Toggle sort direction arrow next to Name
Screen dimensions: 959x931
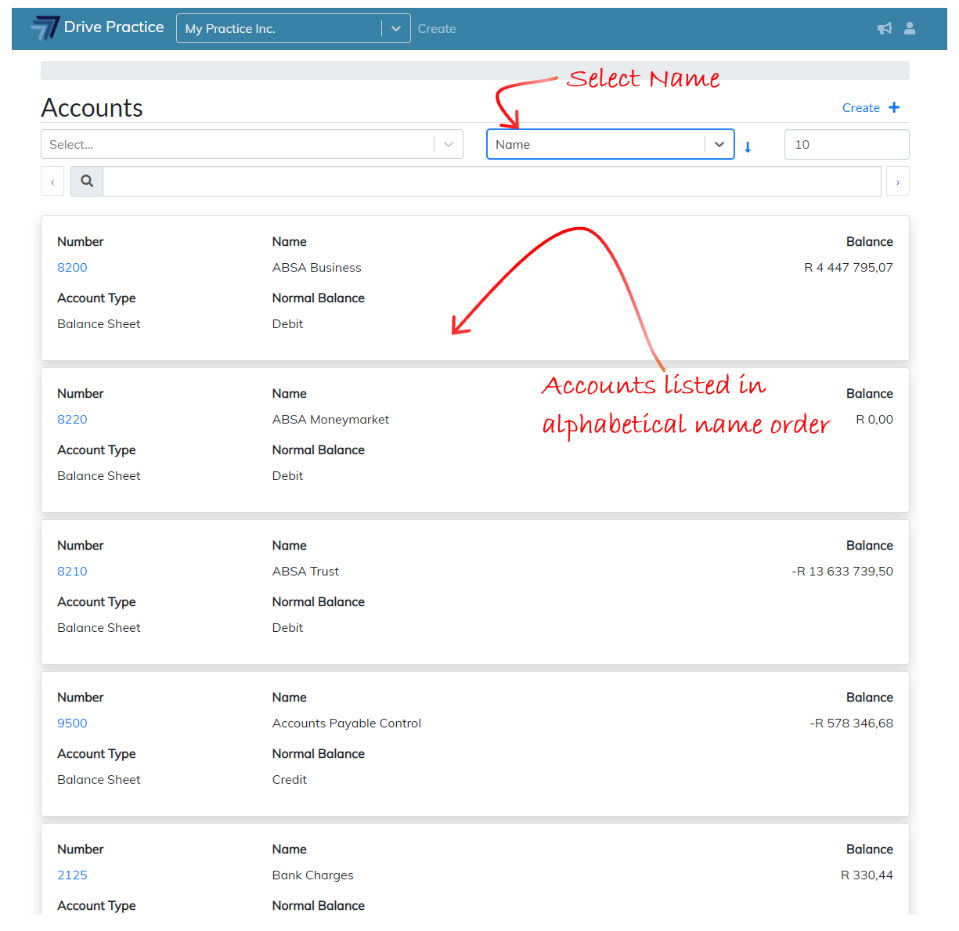(747, 147)
